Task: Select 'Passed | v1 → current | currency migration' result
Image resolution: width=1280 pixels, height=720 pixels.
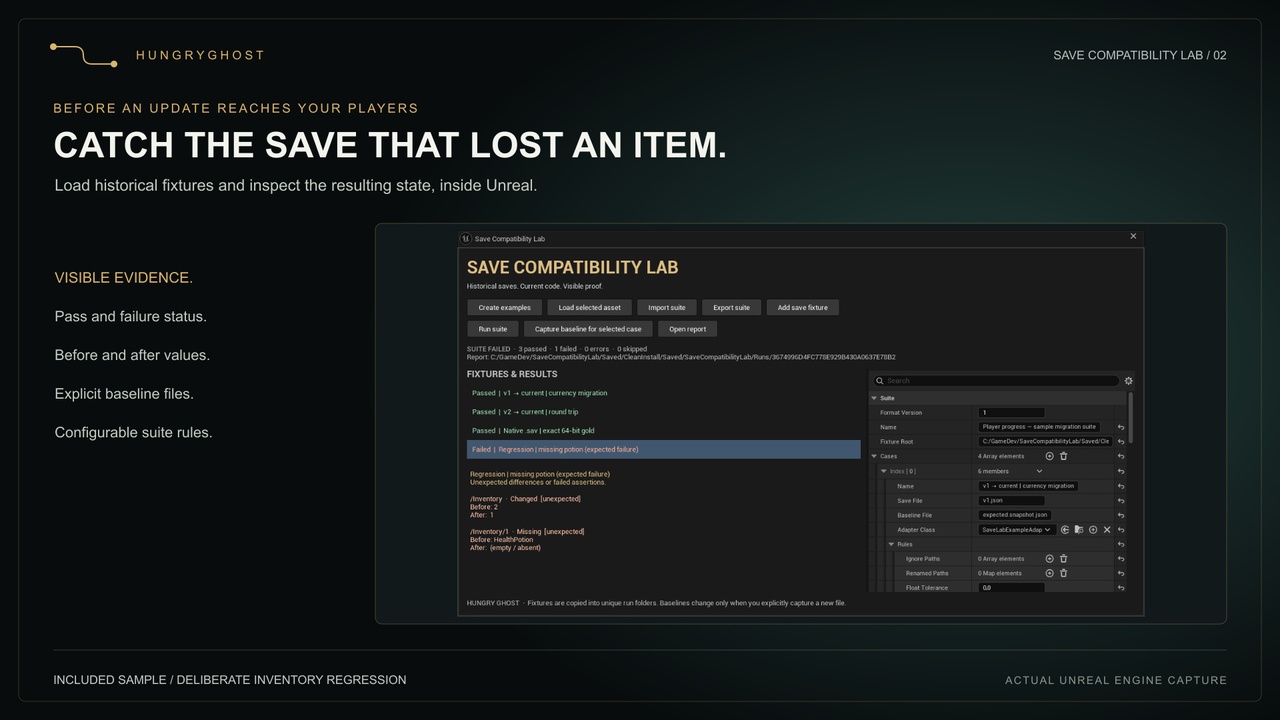Action: pyautogui.click(x=663, y=393)
